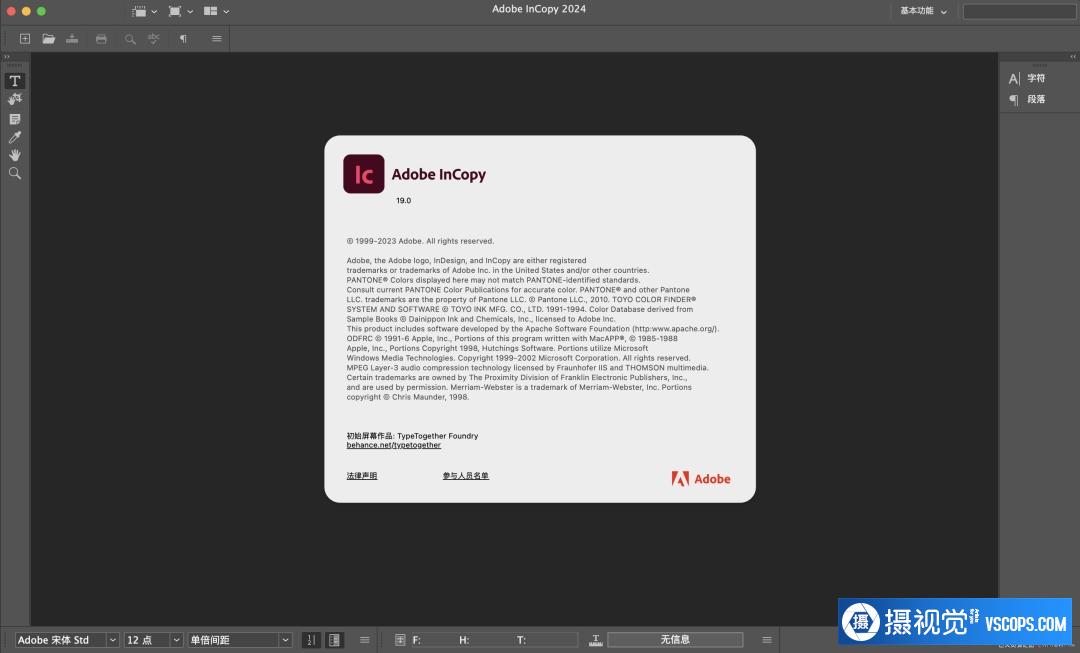Click the print icon in toolbar
Image resolution: width=1080 pixels, height=653 pixels.
(101, 39)
